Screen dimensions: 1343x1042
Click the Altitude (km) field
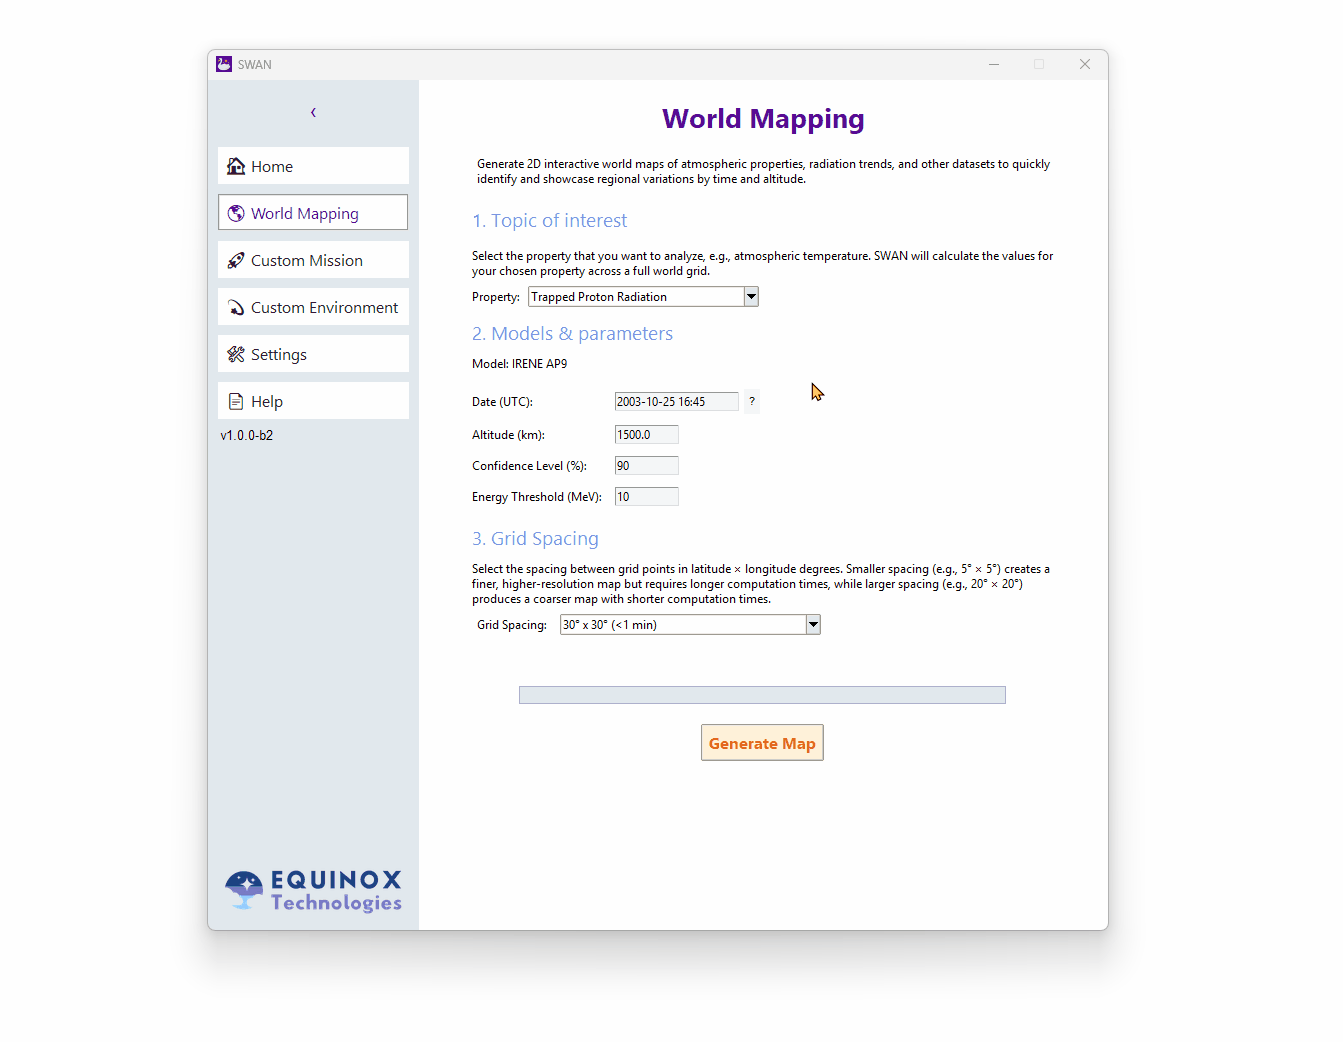coord(646,435)
